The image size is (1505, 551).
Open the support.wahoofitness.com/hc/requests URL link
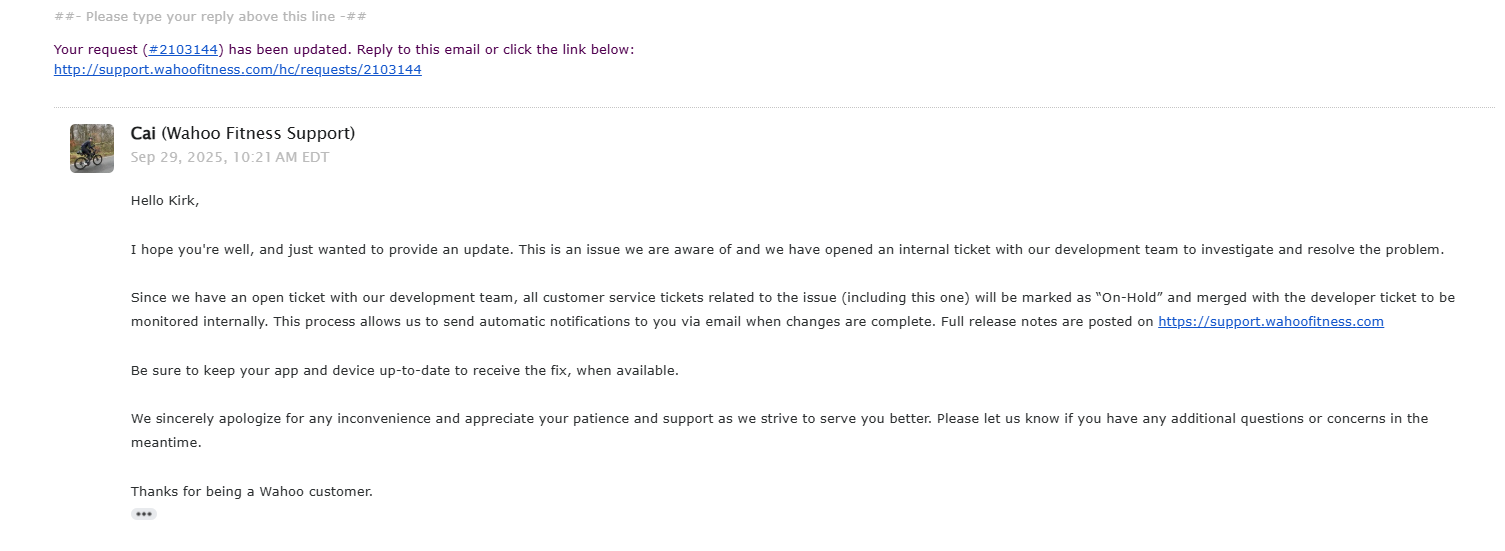237,70
